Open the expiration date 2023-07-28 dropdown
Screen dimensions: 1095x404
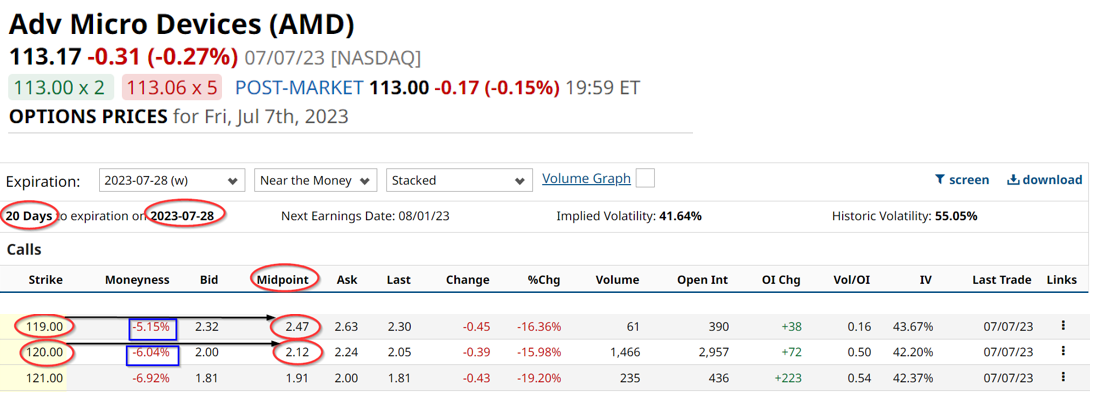coord(172,180)
